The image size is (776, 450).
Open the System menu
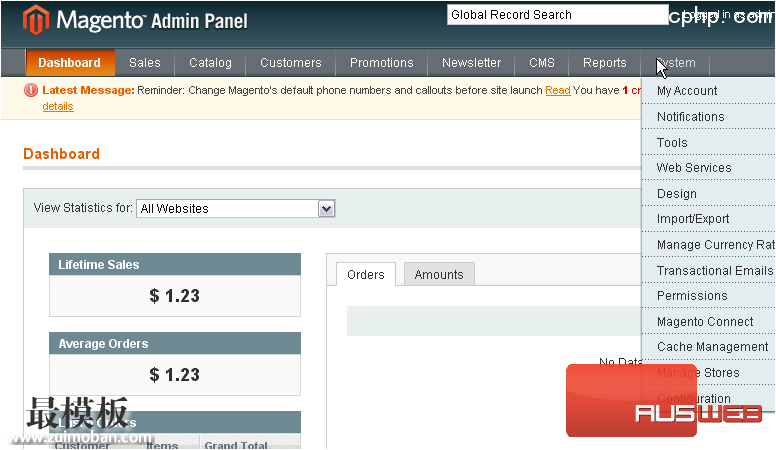coord(676,63)
